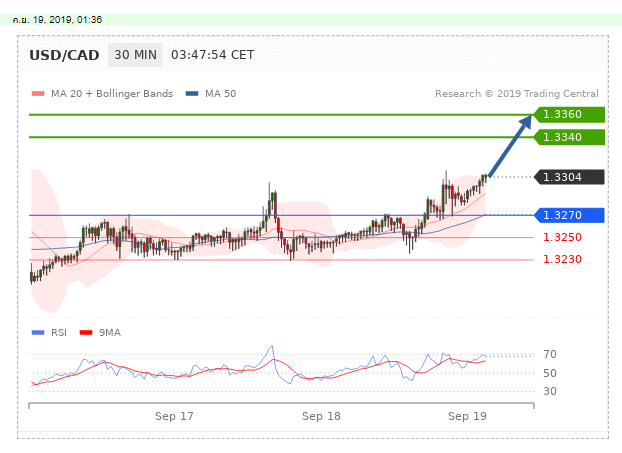Click the RSI 70 level label
This screenshot has height=453, width=622.
coord(550,354)
